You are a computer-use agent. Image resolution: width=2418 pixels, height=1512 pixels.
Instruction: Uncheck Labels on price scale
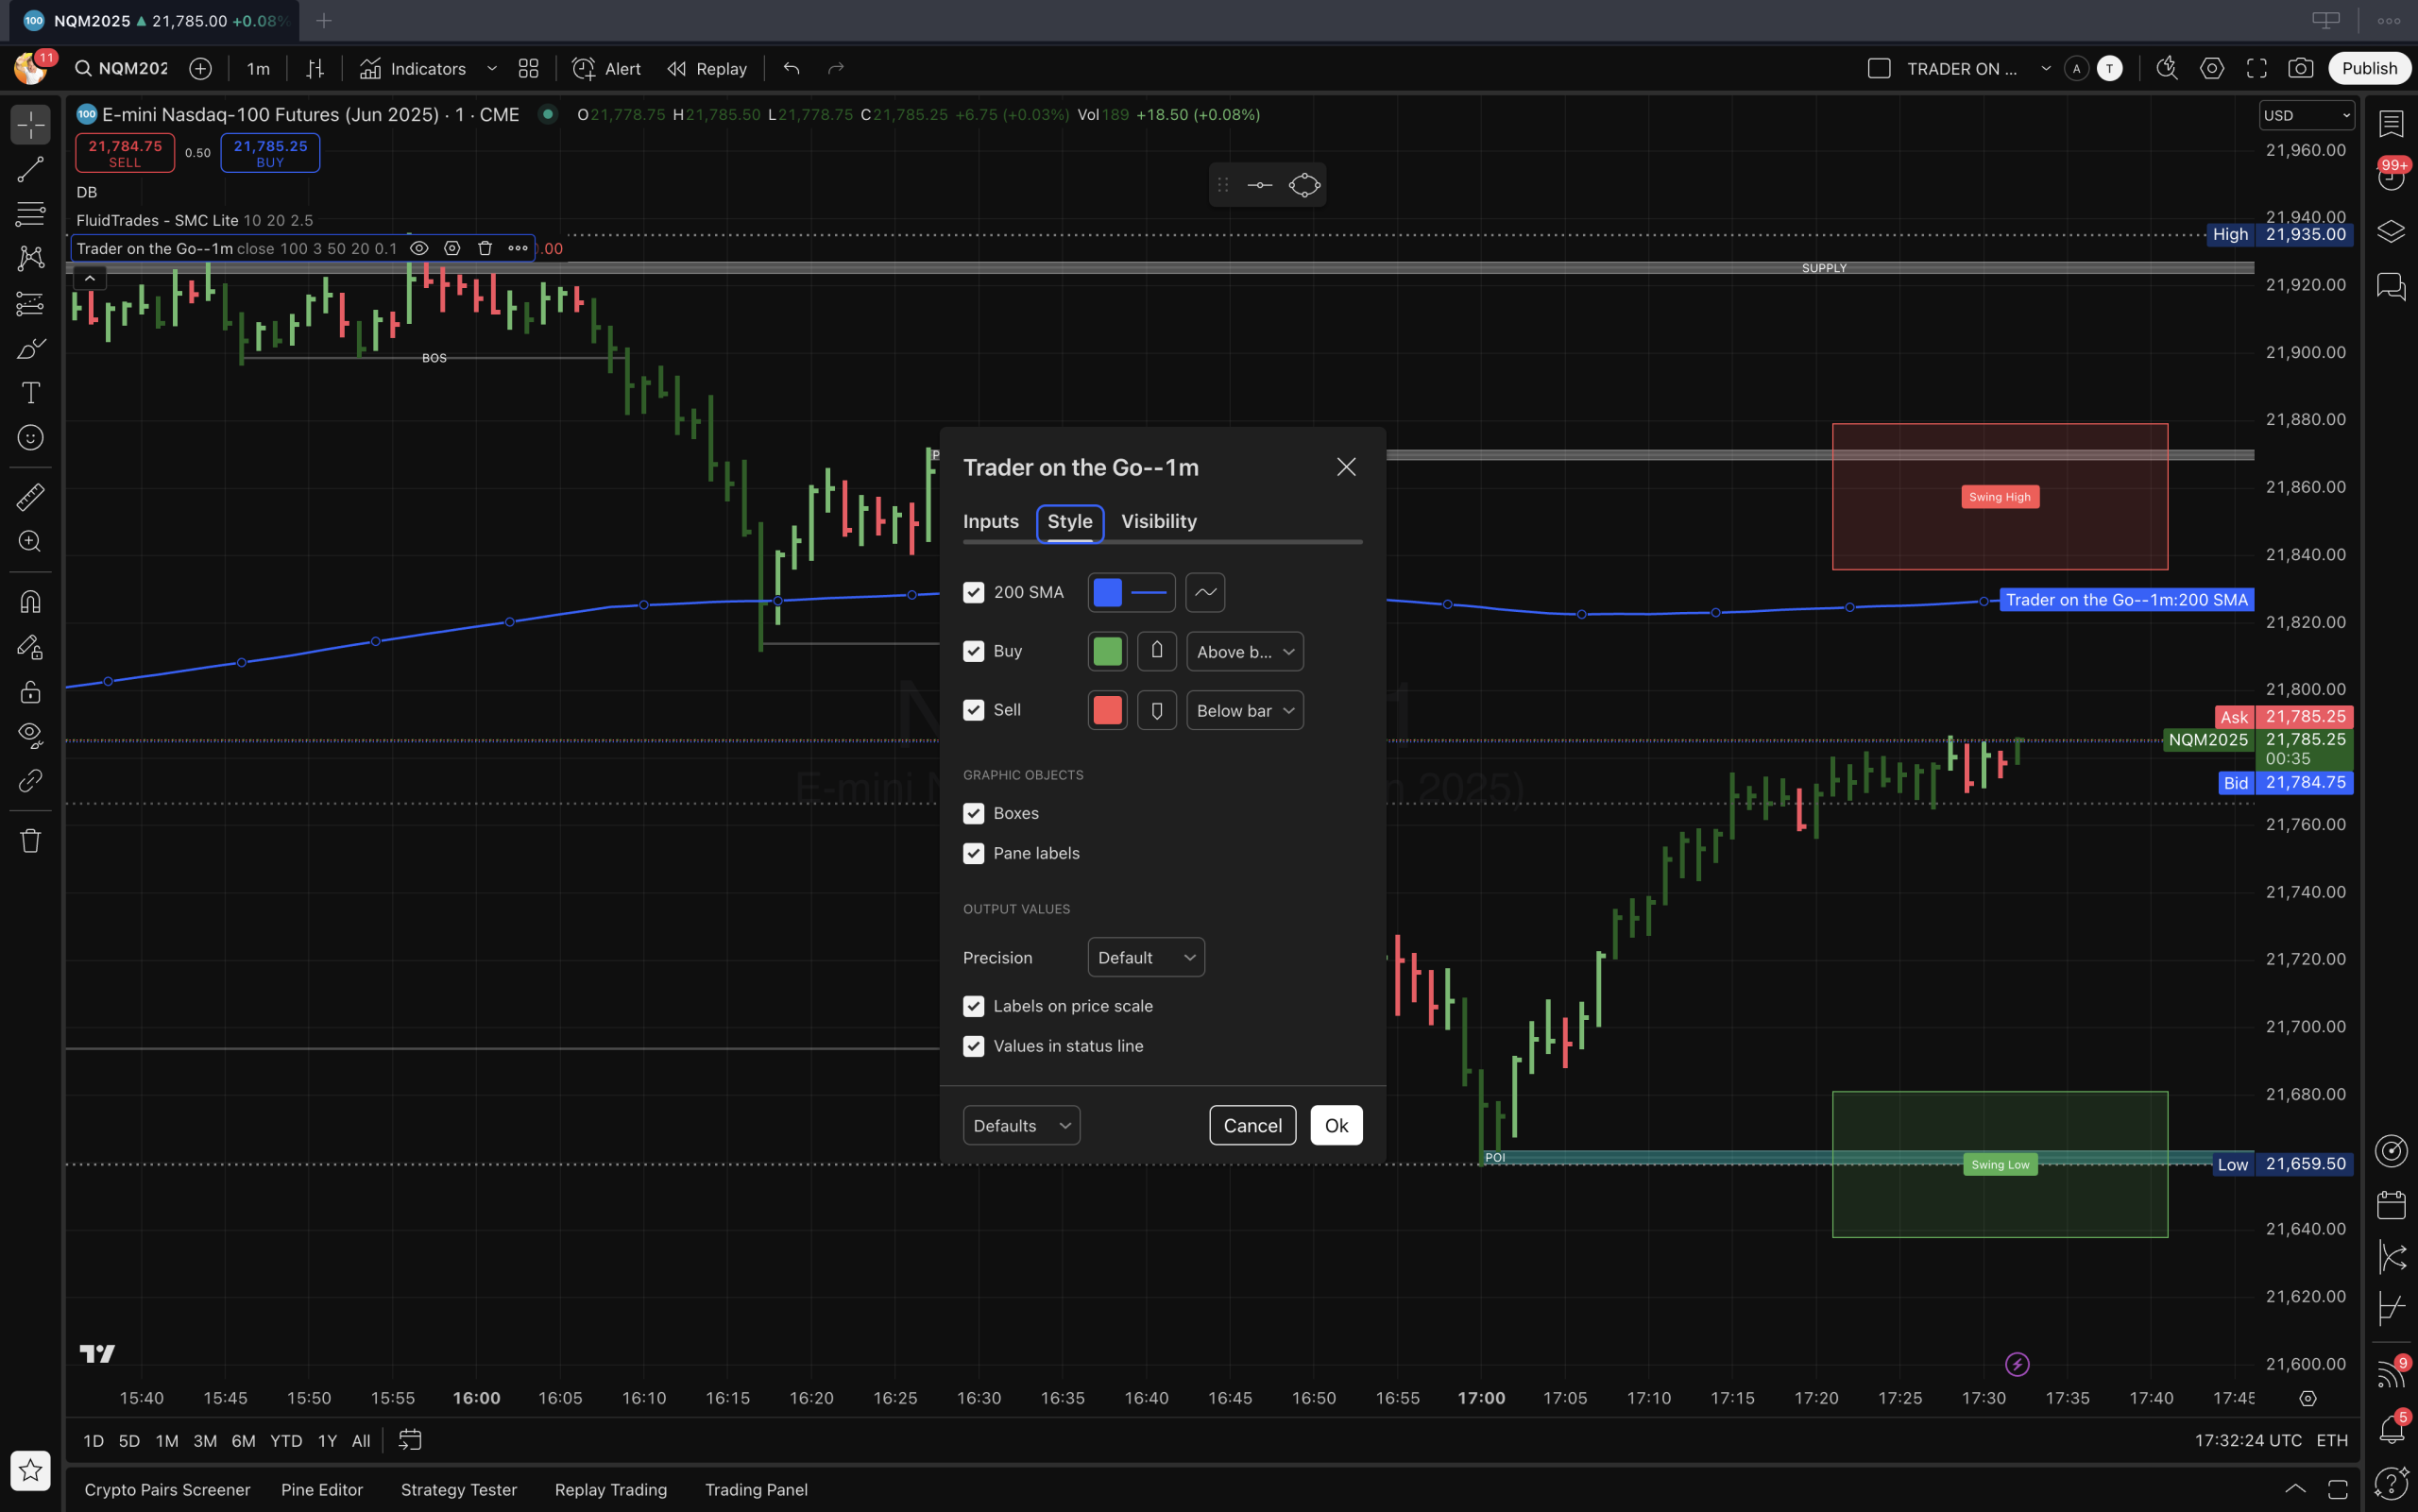point(973,1006)
